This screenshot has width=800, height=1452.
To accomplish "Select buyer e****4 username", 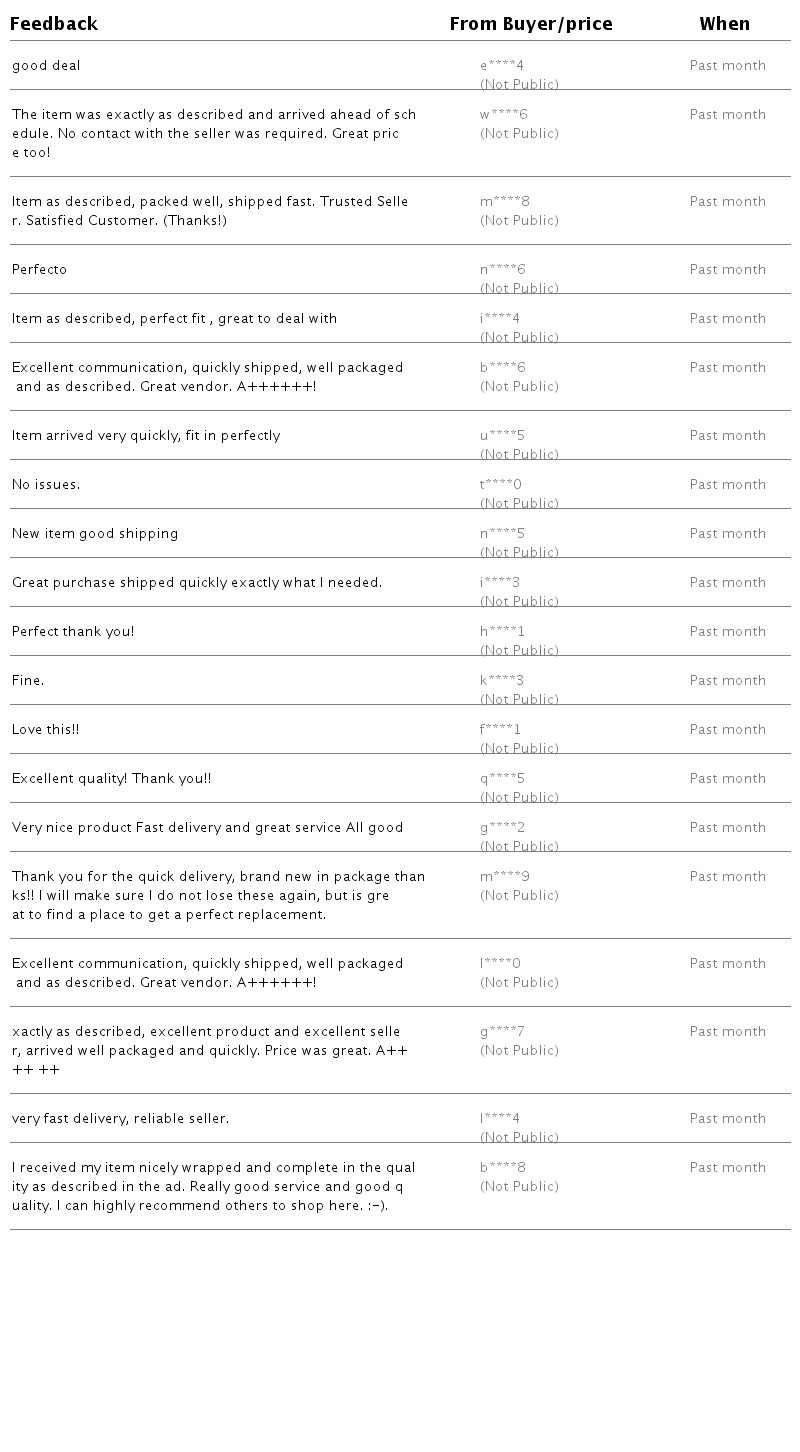I will 501,66.
